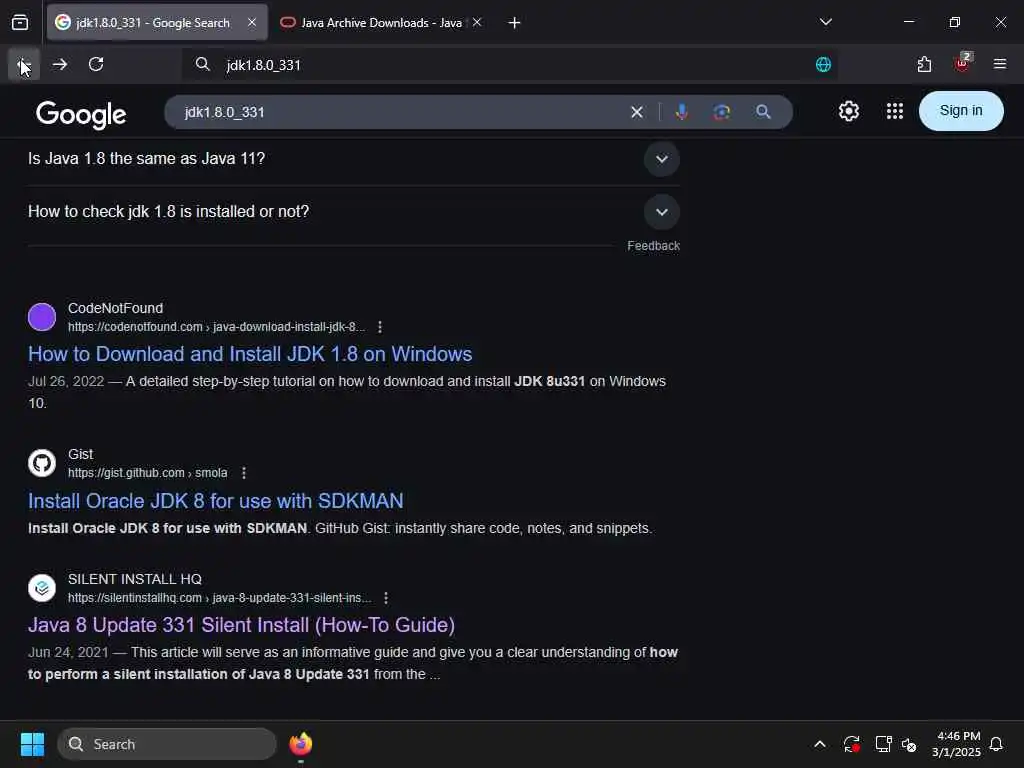1024x768 pixels.
Task: Open Firefox from the taskbar
Action: [300, 744]
